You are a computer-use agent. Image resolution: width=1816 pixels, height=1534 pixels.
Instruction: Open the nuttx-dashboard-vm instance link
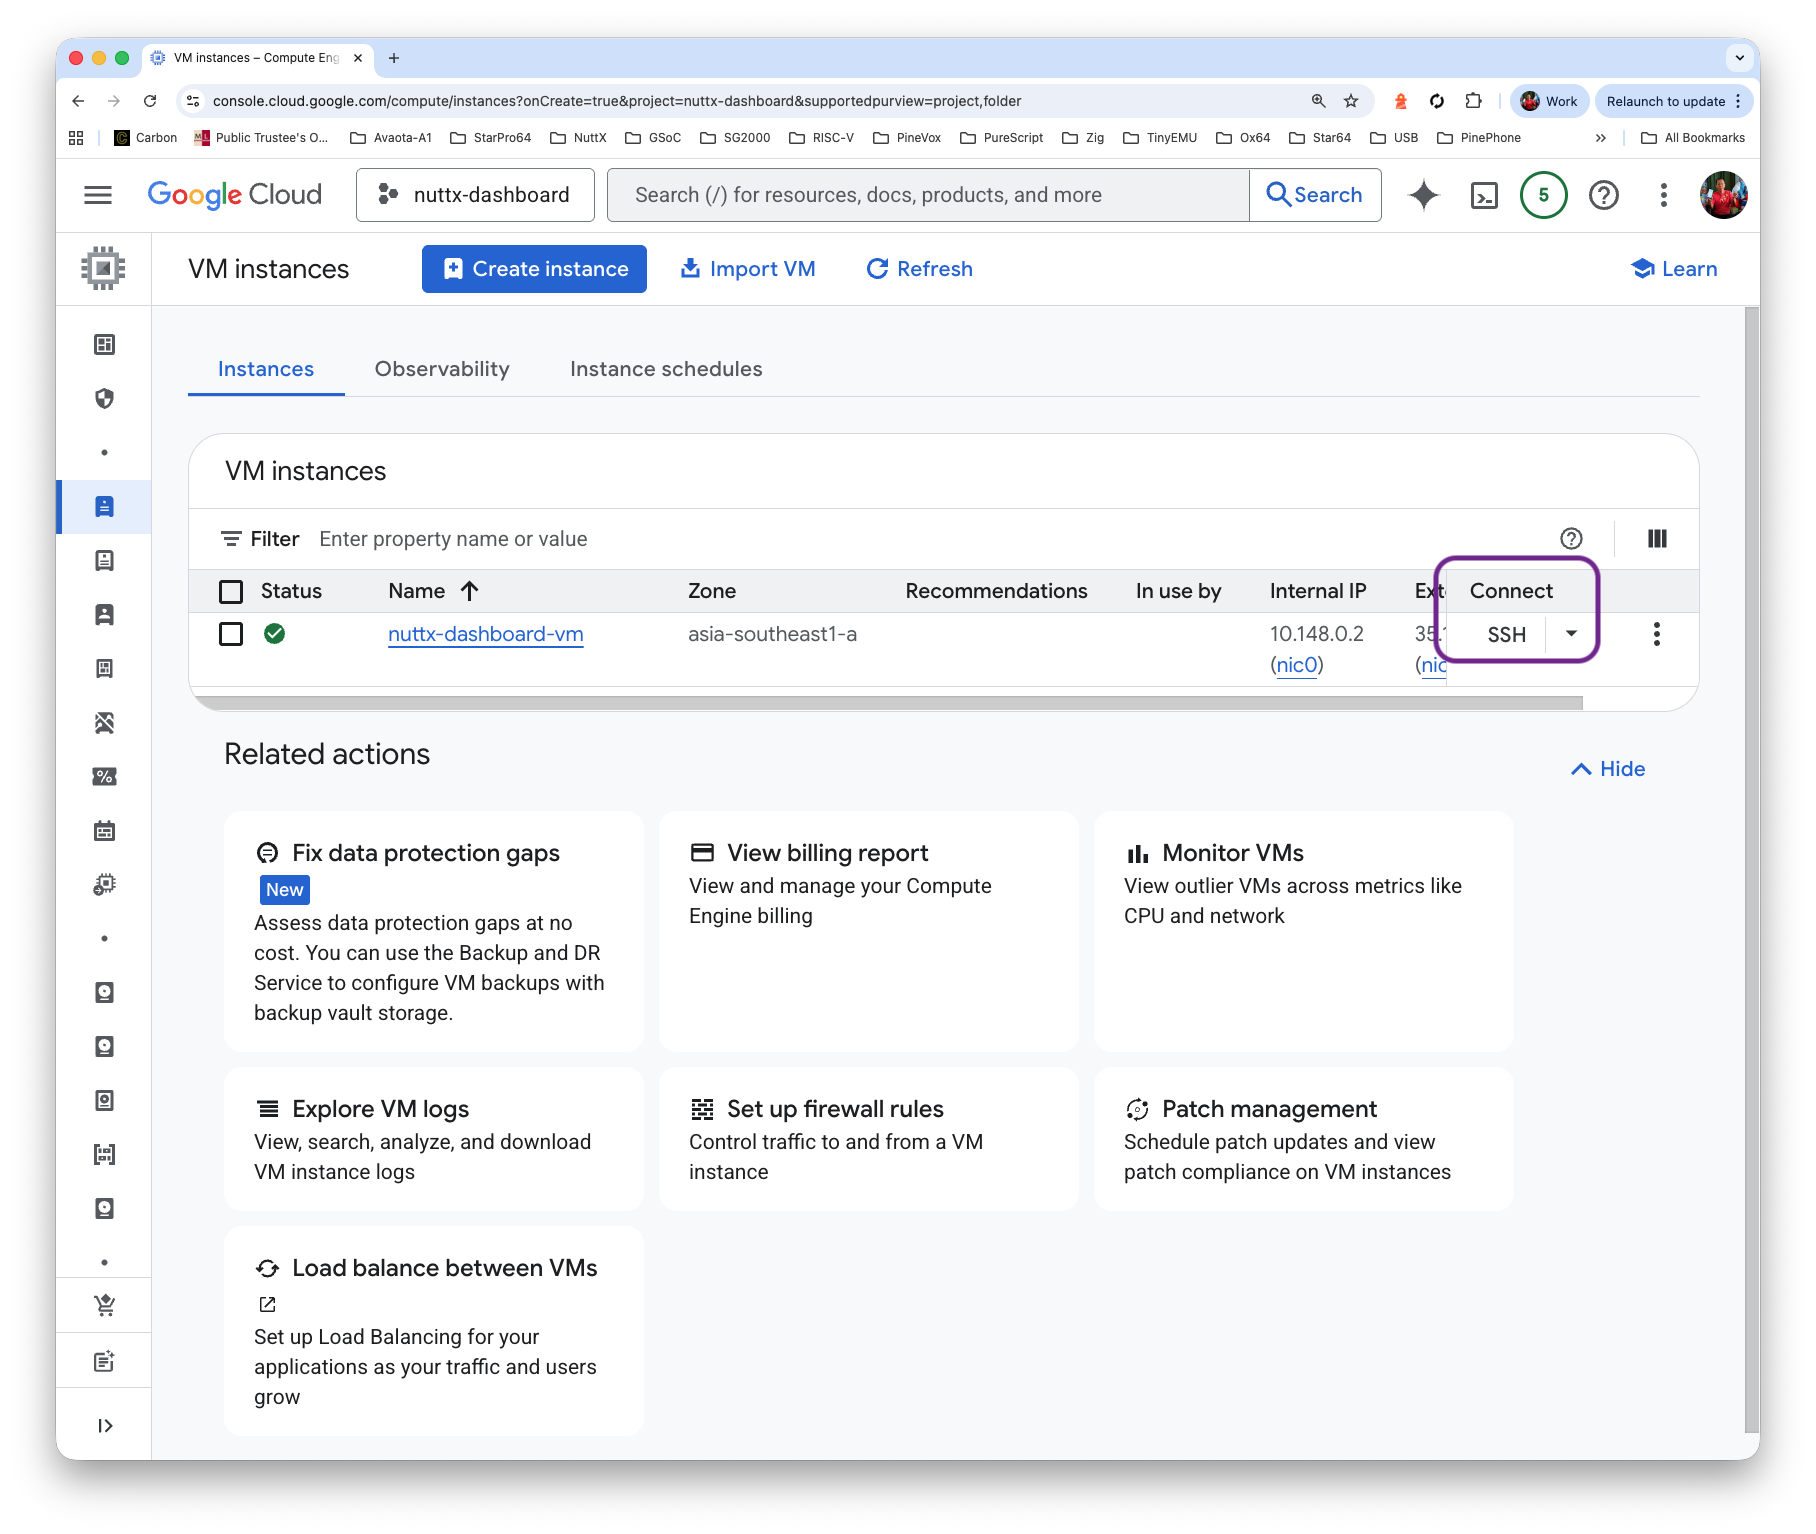[x=485, y=634]
